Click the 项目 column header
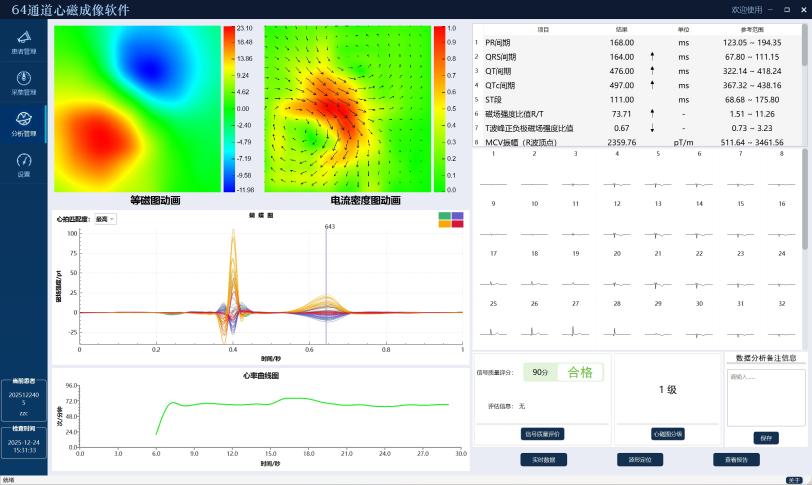The width and height of the screenshot is (812, 485). 543,30
